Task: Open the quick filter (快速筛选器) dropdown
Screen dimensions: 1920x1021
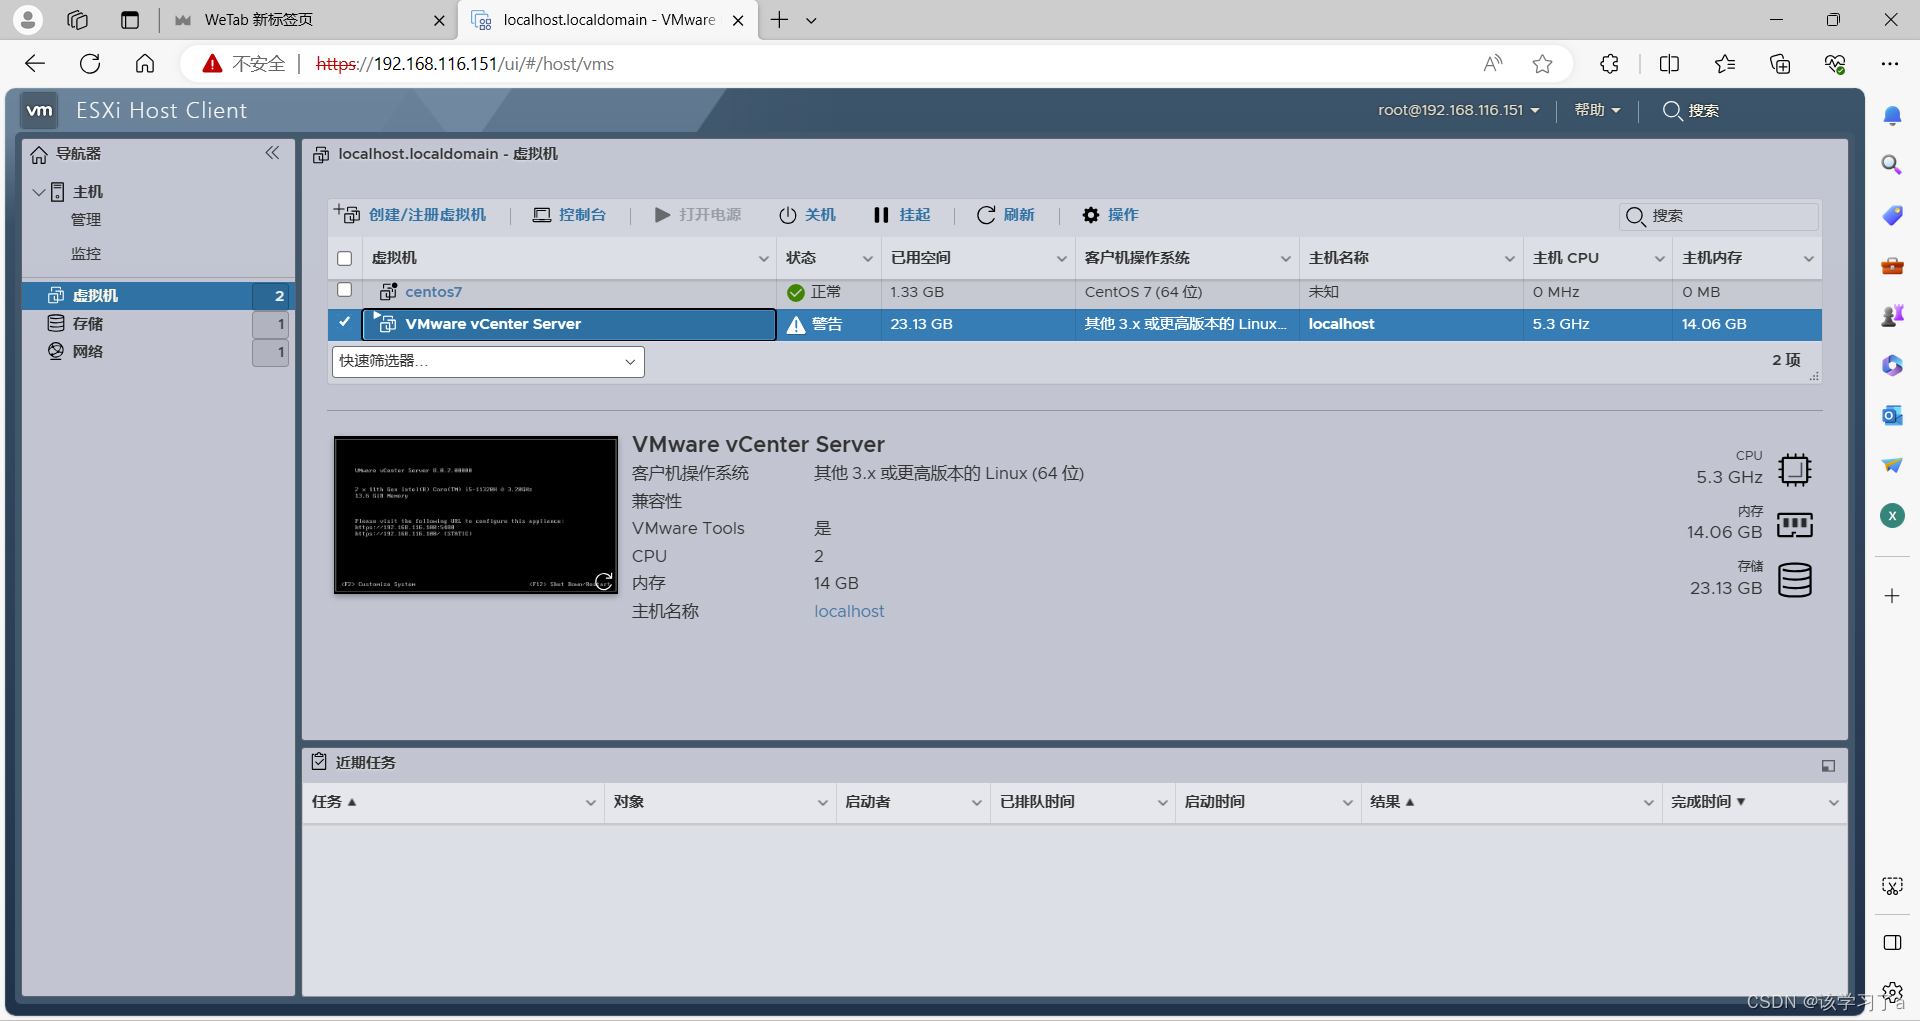Action: [488, 362]
